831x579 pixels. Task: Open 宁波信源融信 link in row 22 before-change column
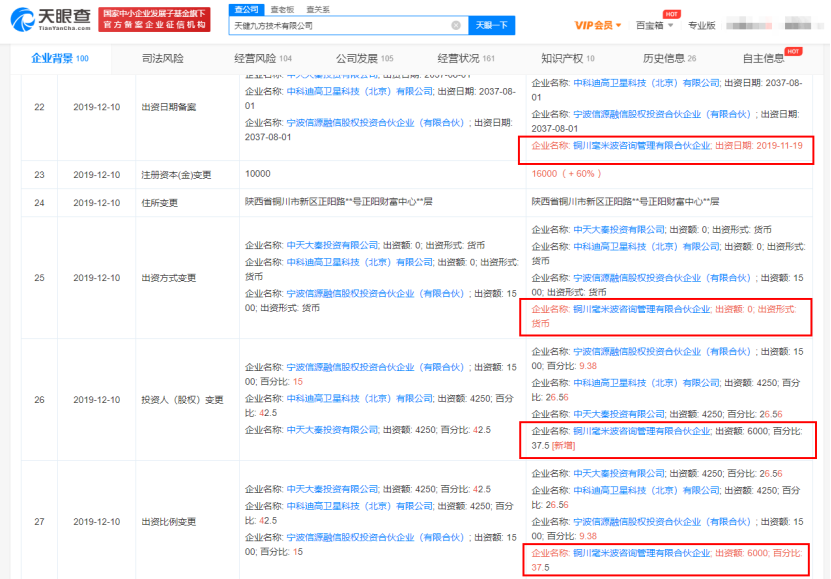[x=375, y=123]
